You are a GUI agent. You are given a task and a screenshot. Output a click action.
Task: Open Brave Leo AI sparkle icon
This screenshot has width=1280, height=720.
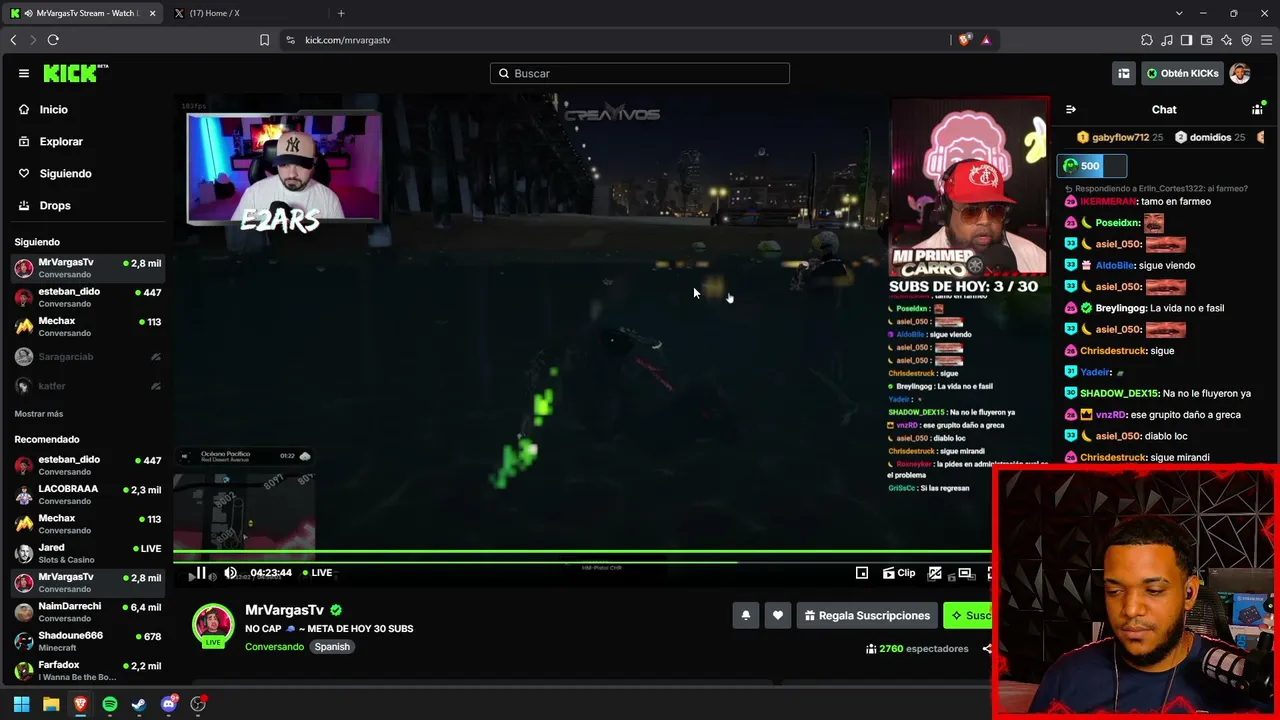[1226, 40]
